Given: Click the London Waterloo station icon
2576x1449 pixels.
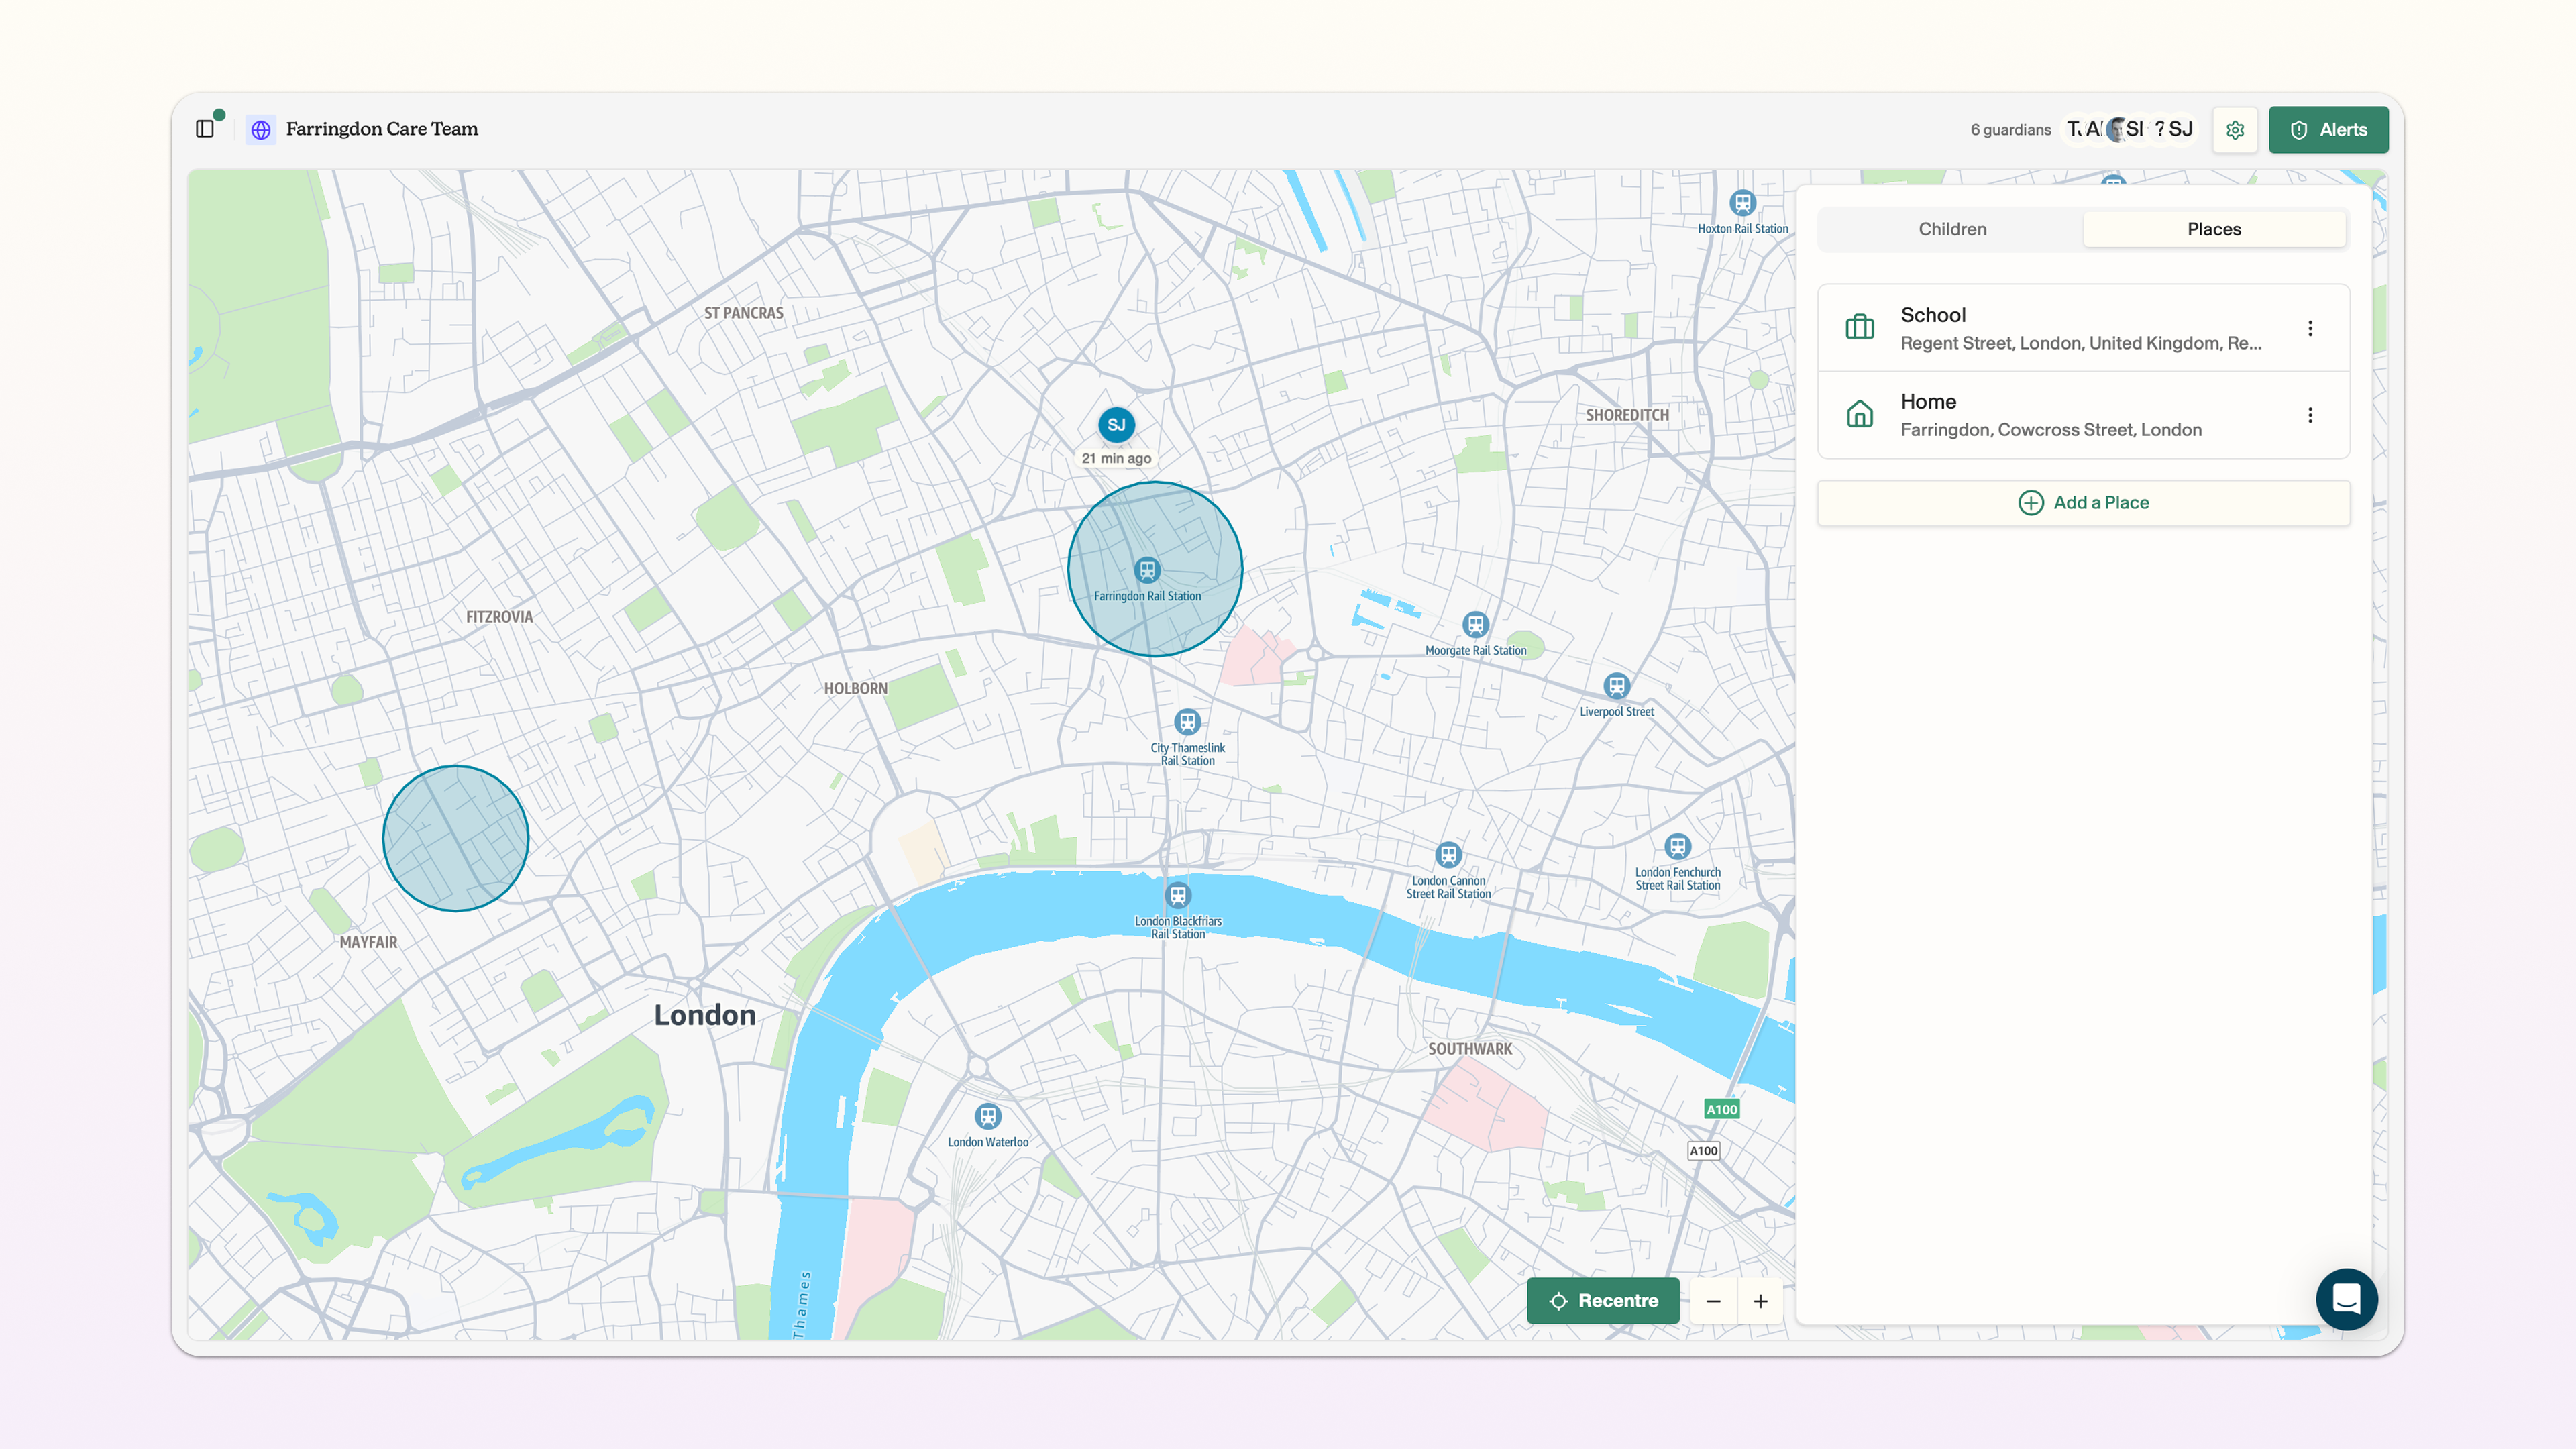Looking at the screenshot, I should 988,1116.
